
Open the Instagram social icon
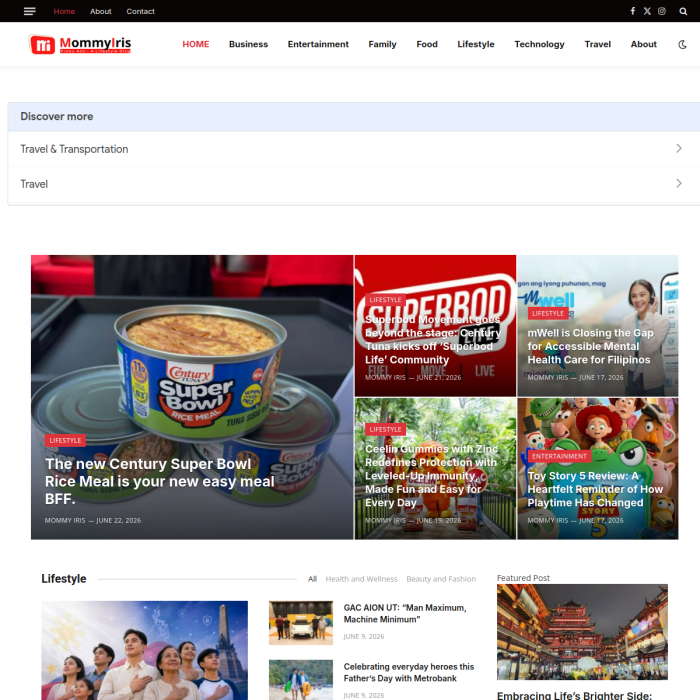pyautogui.click(x=662, y=11)
